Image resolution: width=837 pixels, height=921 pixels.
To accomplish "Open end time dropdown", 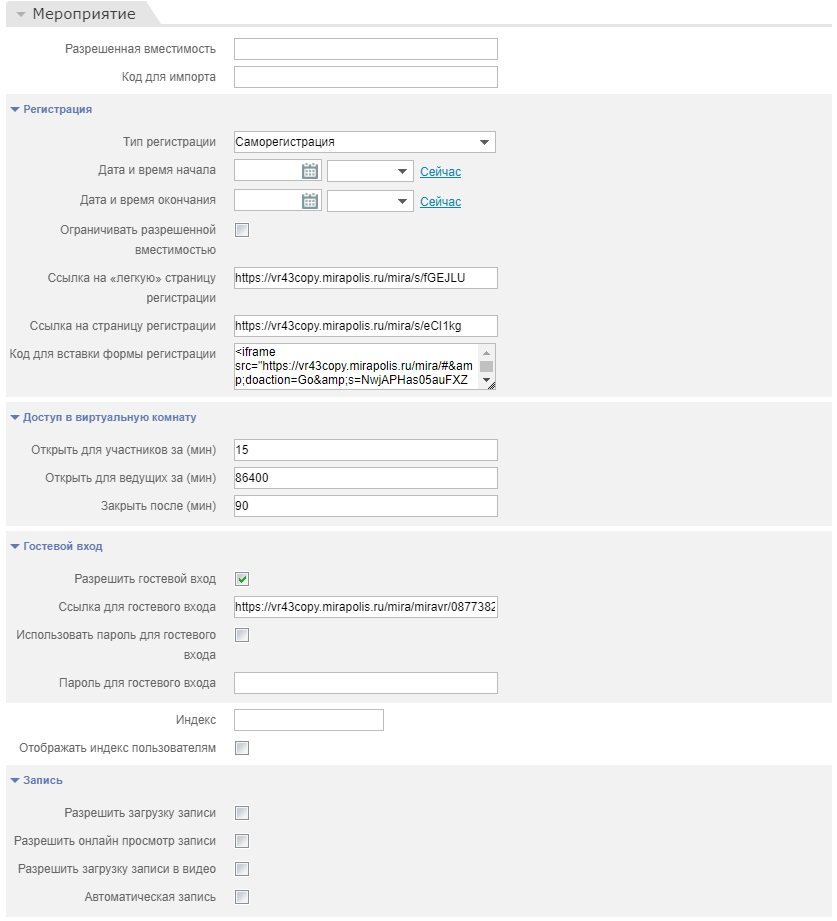I will pos(371,201).
